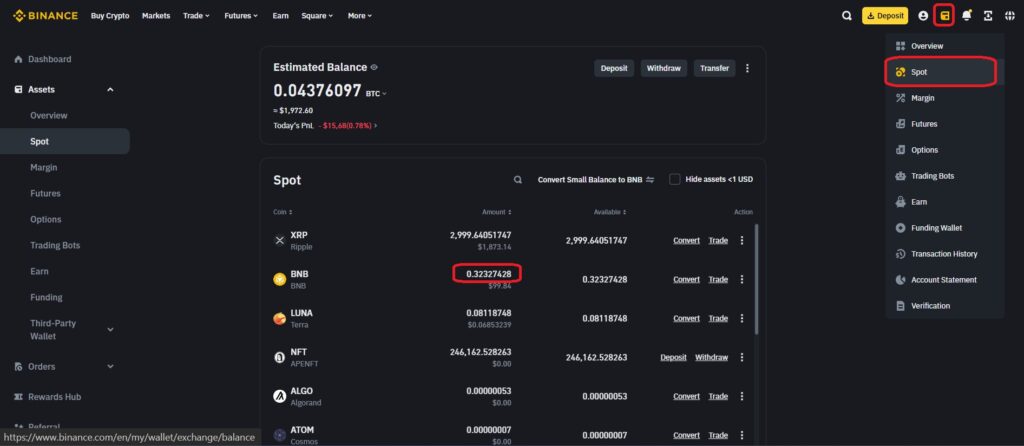The width and height of the screenshot is (1024, 446).
Task: Open the user profile icon
Action: pyautogui.click(x=923, y=16)
